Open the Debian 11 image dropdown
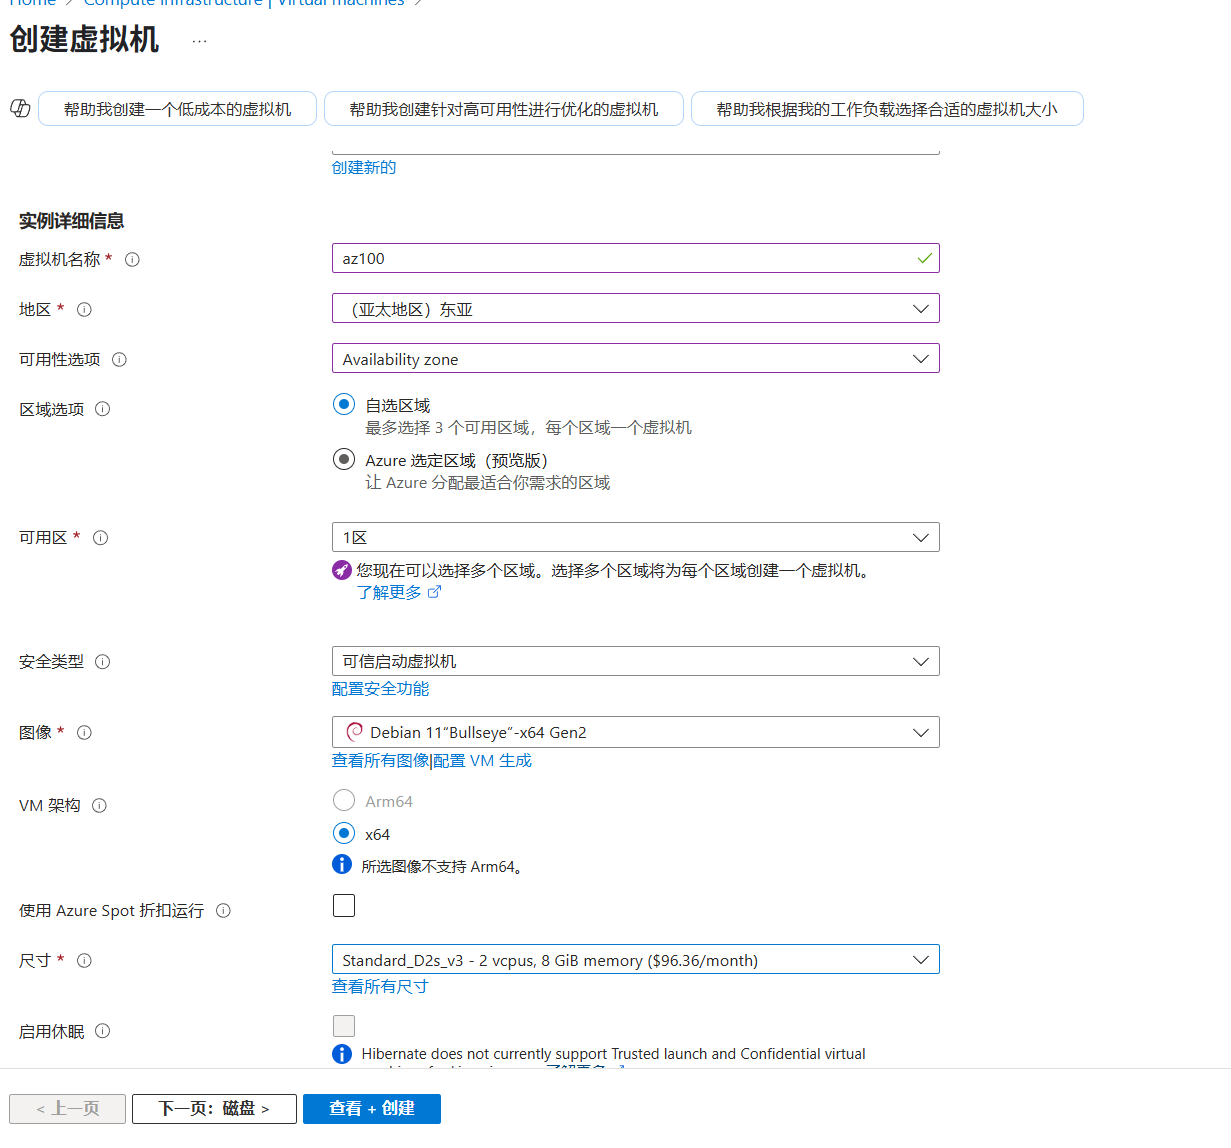The height and width of the screenshot is (1148, 1231). coord(635,732)
